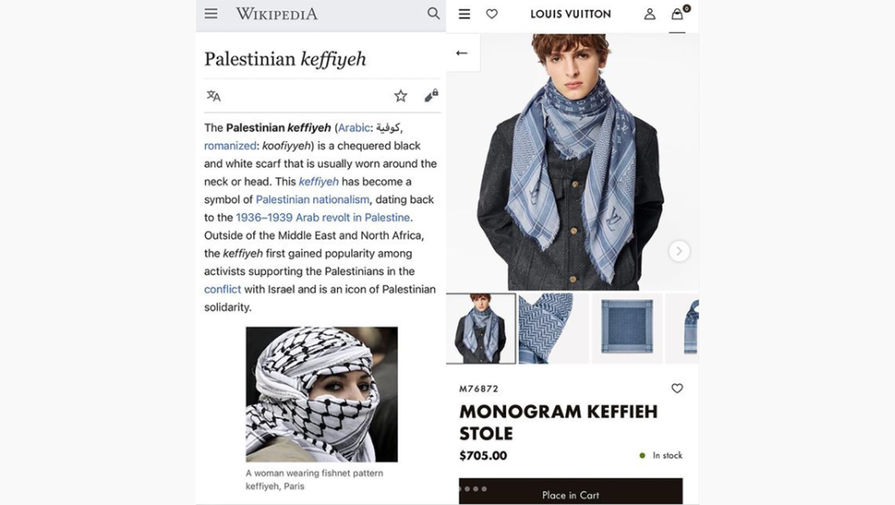Open the Louis Vuitton hamburger menu

[465, 14]
